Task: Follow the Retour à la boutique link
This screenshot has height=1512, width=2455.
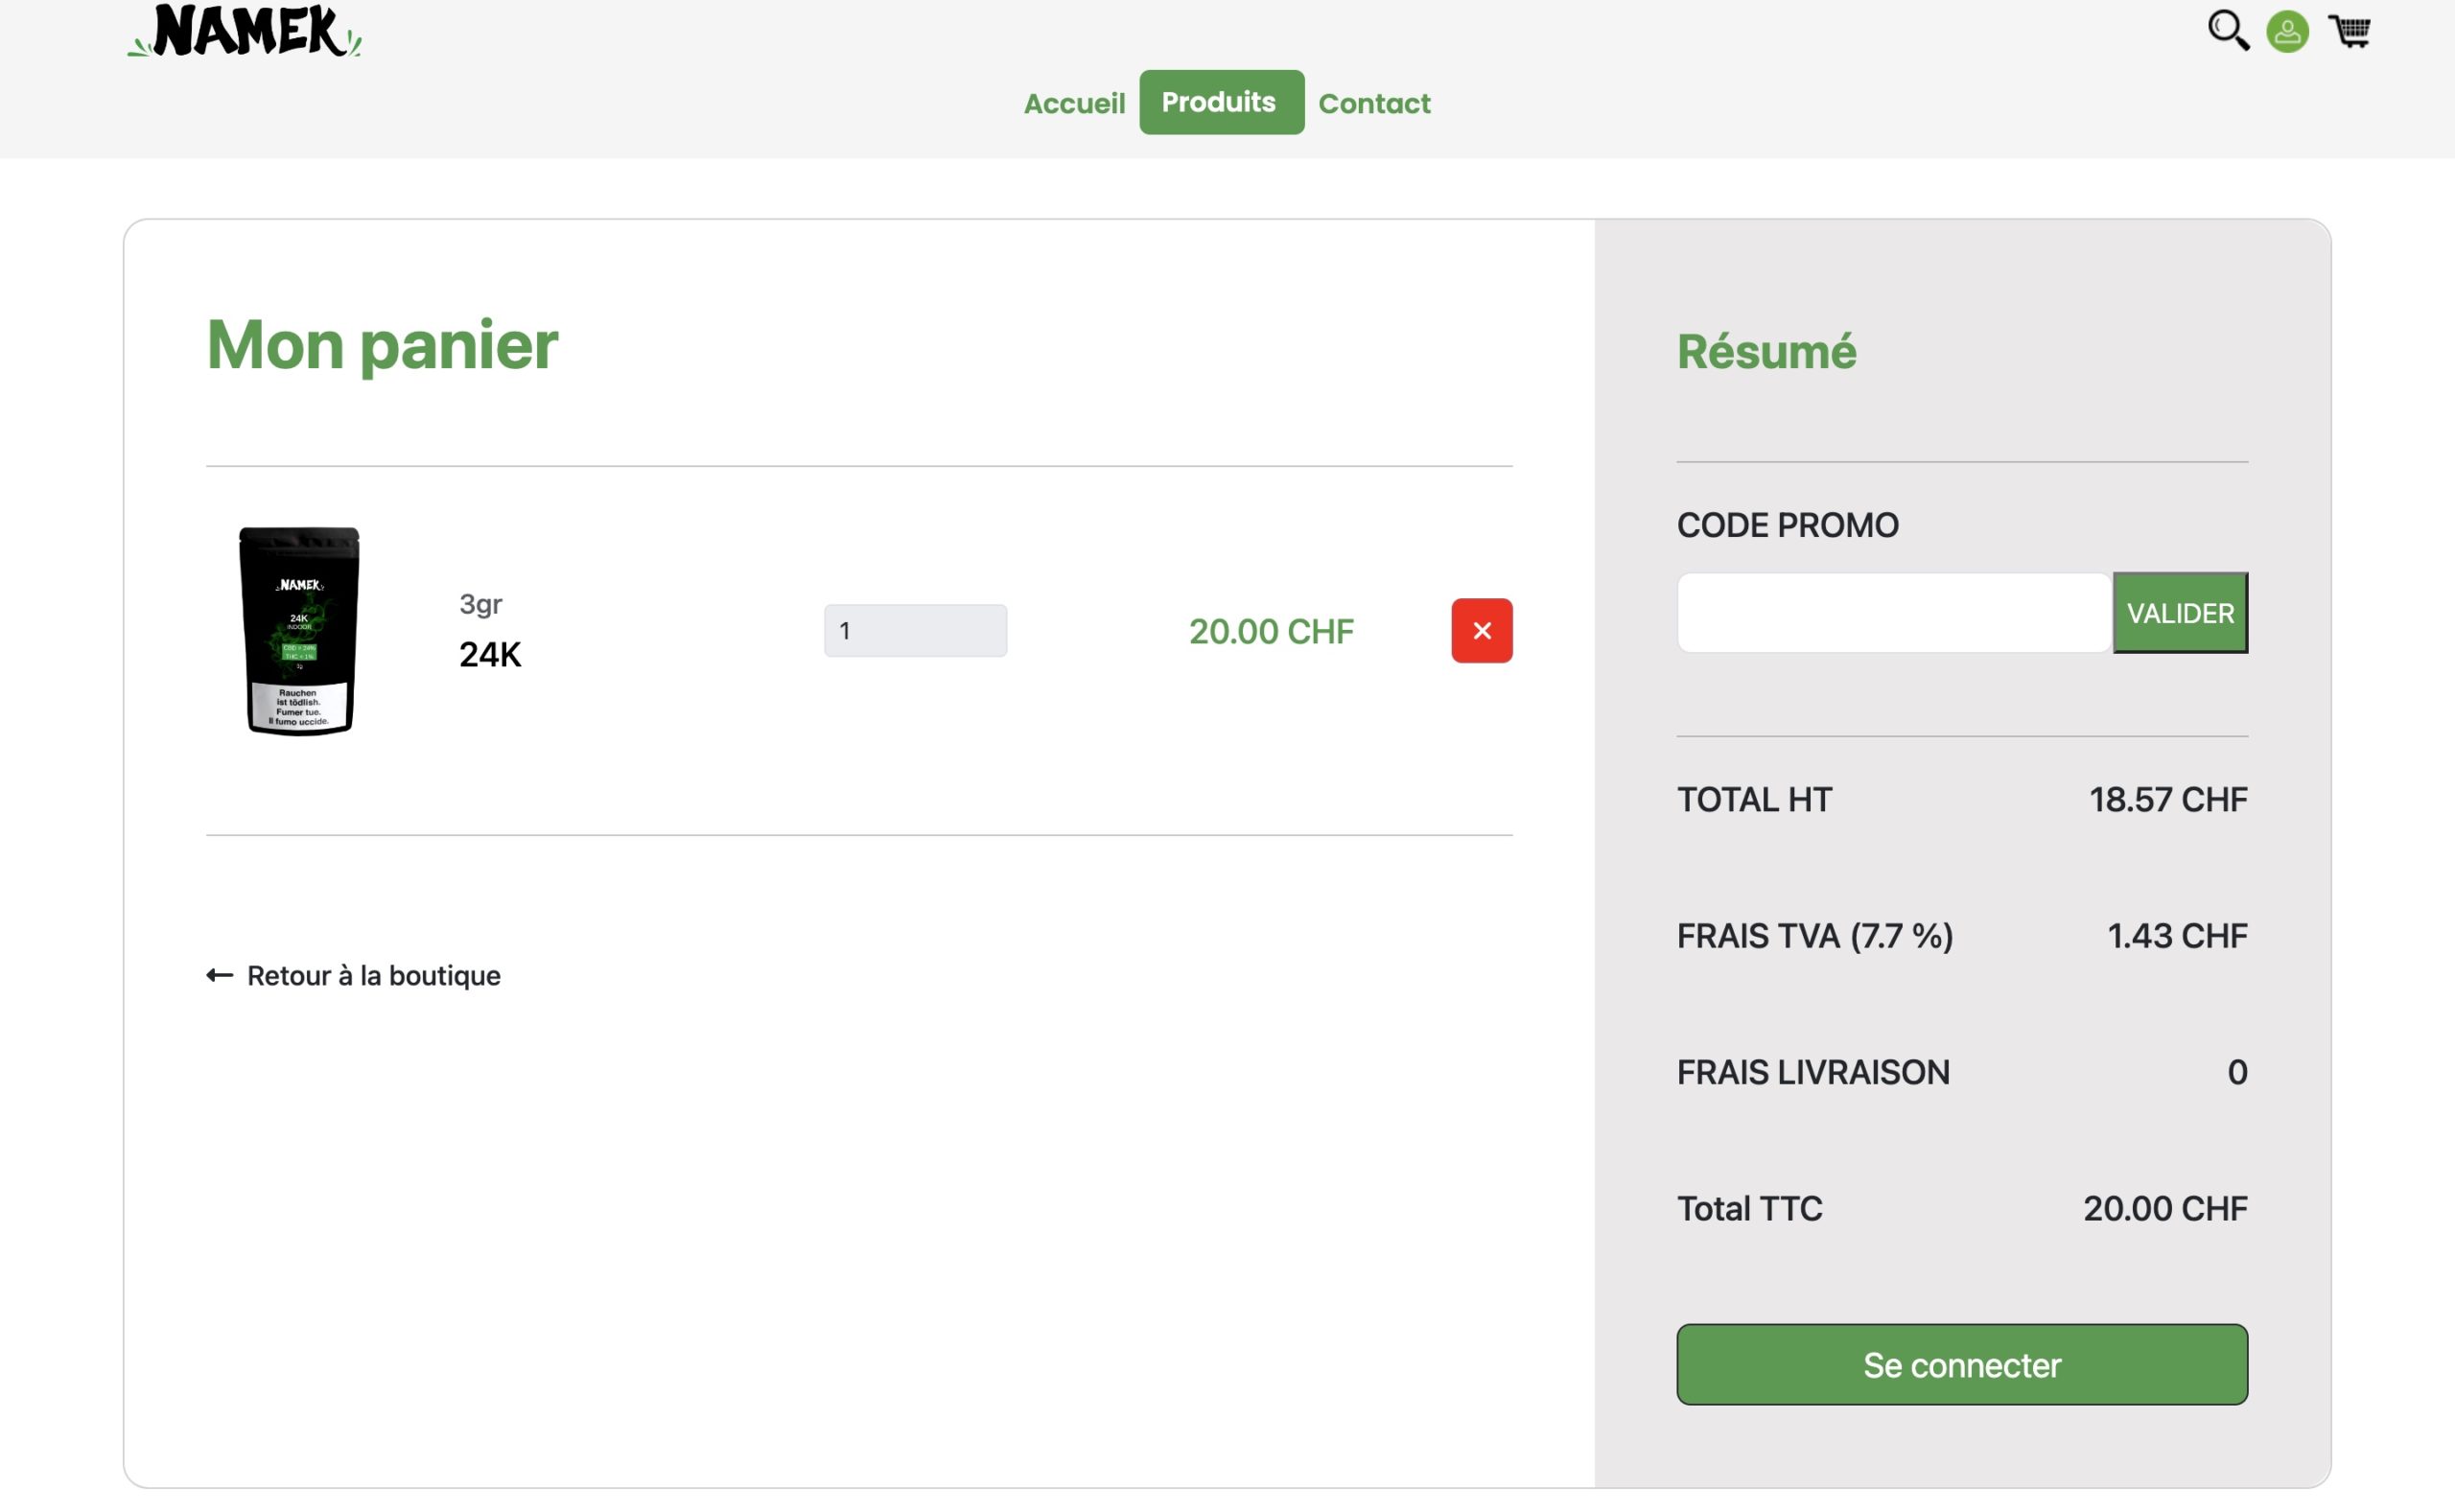Action: point(373,975)
